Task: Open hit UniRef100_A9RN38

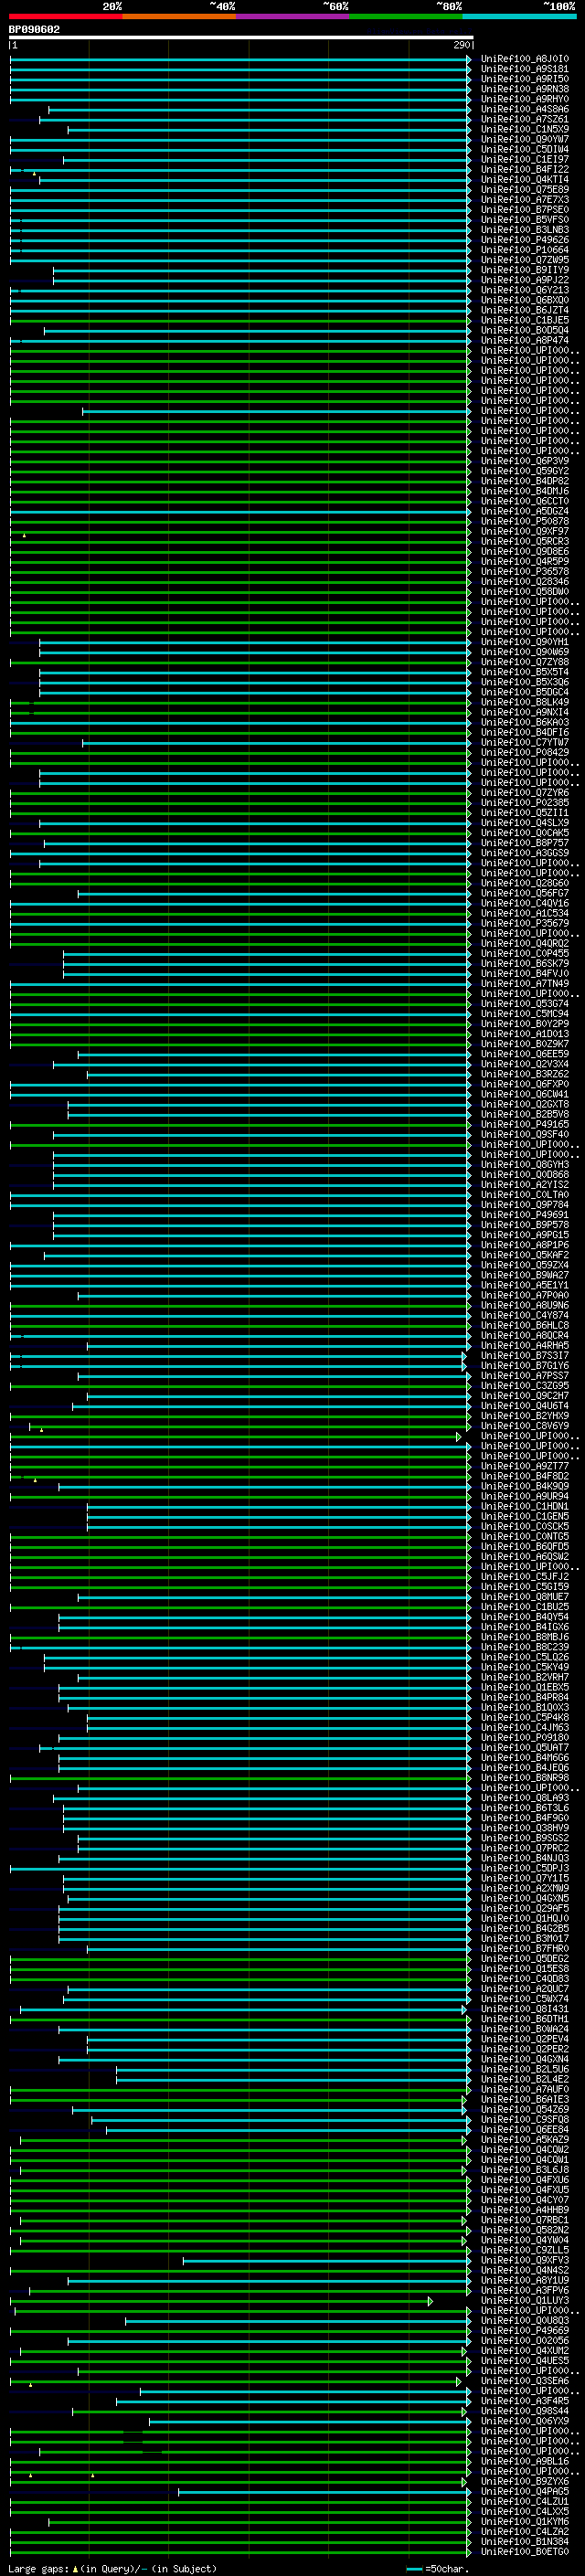Action: [x=525, y=89]
